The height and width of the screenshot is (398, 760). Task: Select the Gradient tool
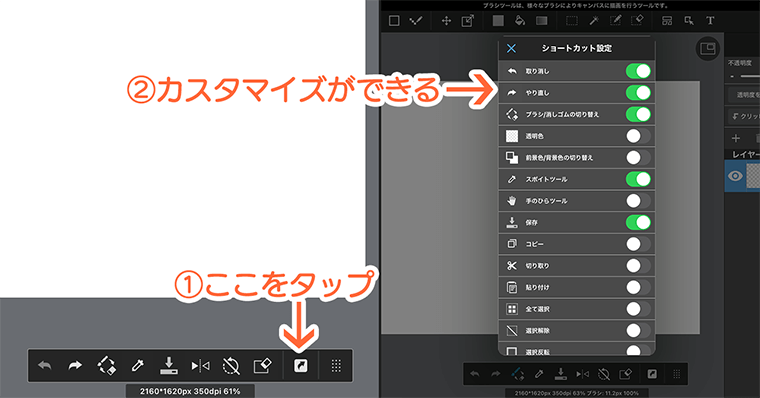pos(541,21)
